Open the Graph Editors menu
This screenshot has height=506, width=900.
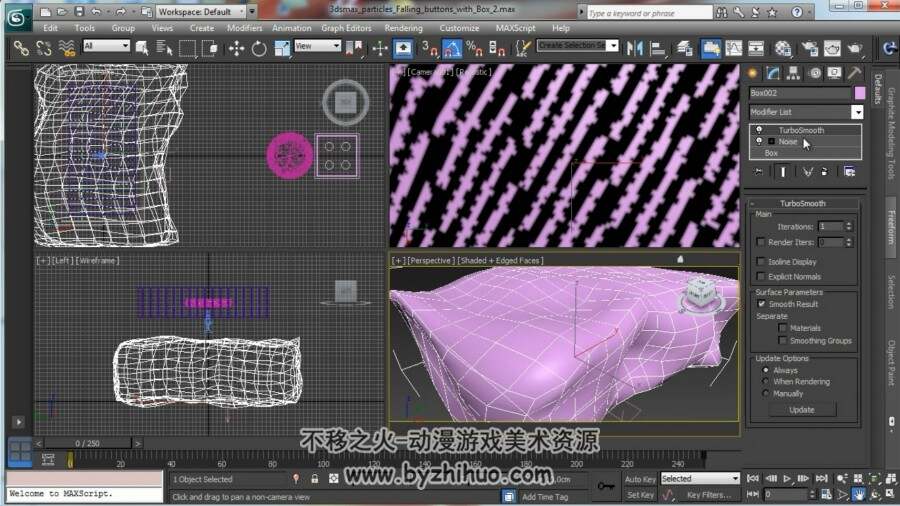(346, 28)
